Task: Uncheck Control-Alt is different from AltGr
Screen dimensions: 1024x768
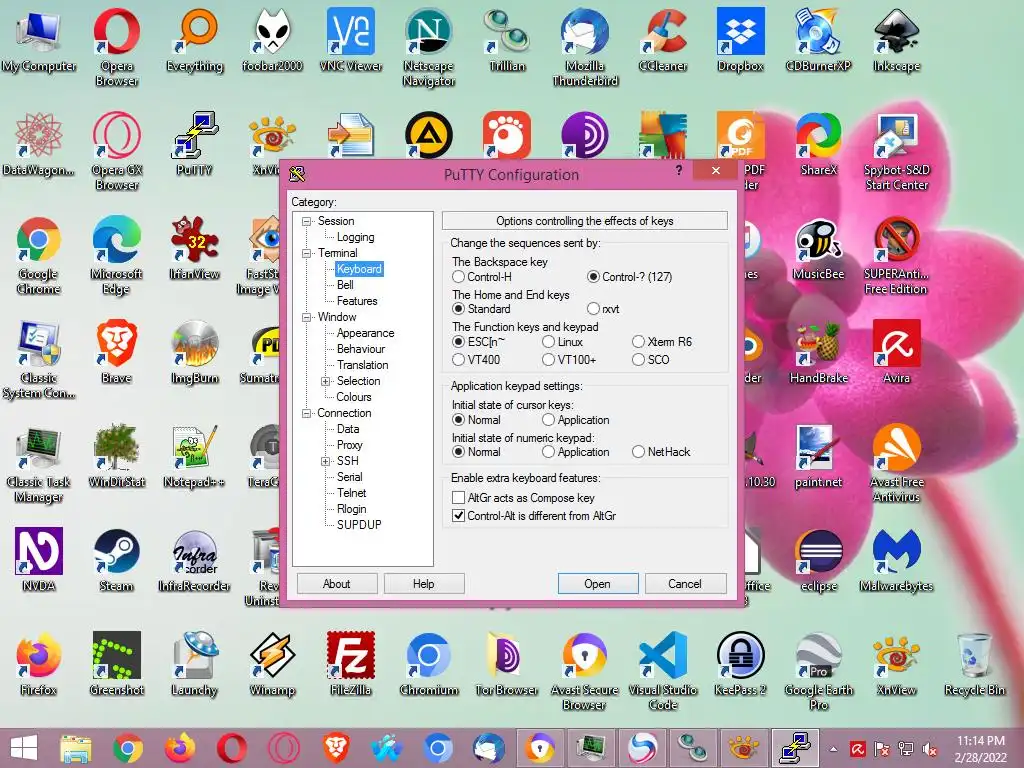Action: point(534,516)
